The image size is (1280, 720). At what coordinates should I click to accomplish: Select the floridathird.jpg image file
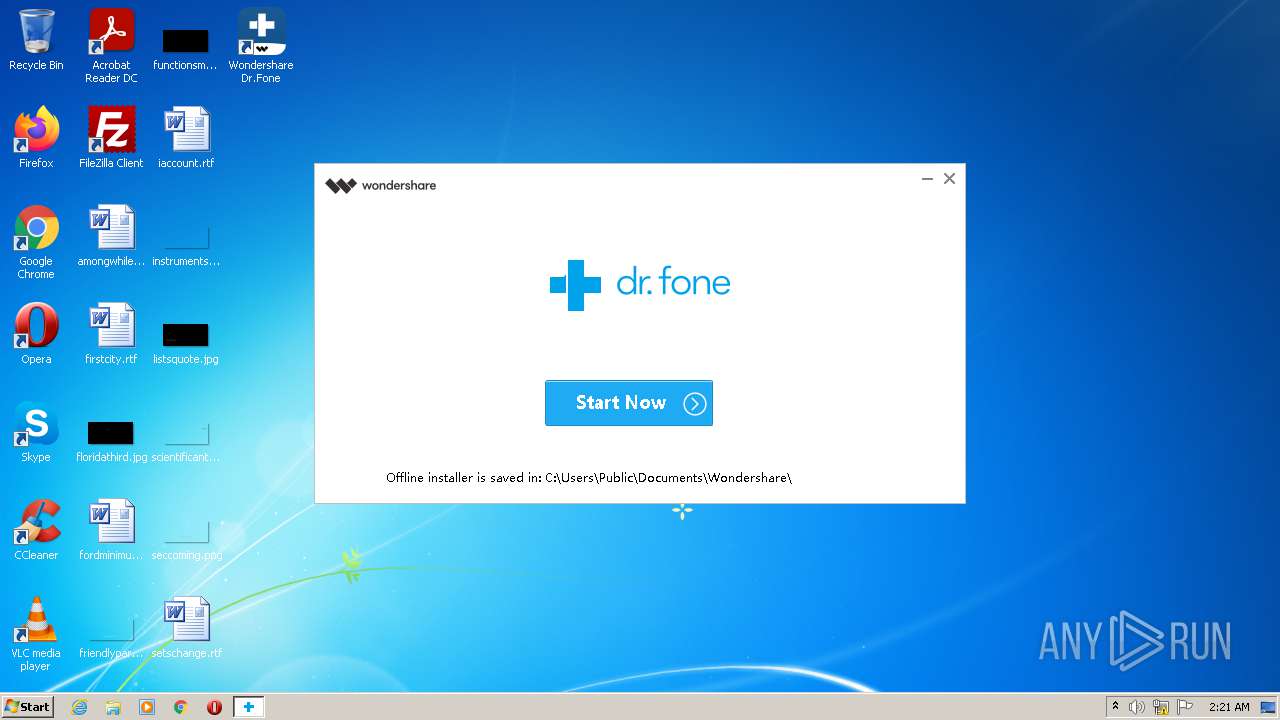[x=111, y=442]
